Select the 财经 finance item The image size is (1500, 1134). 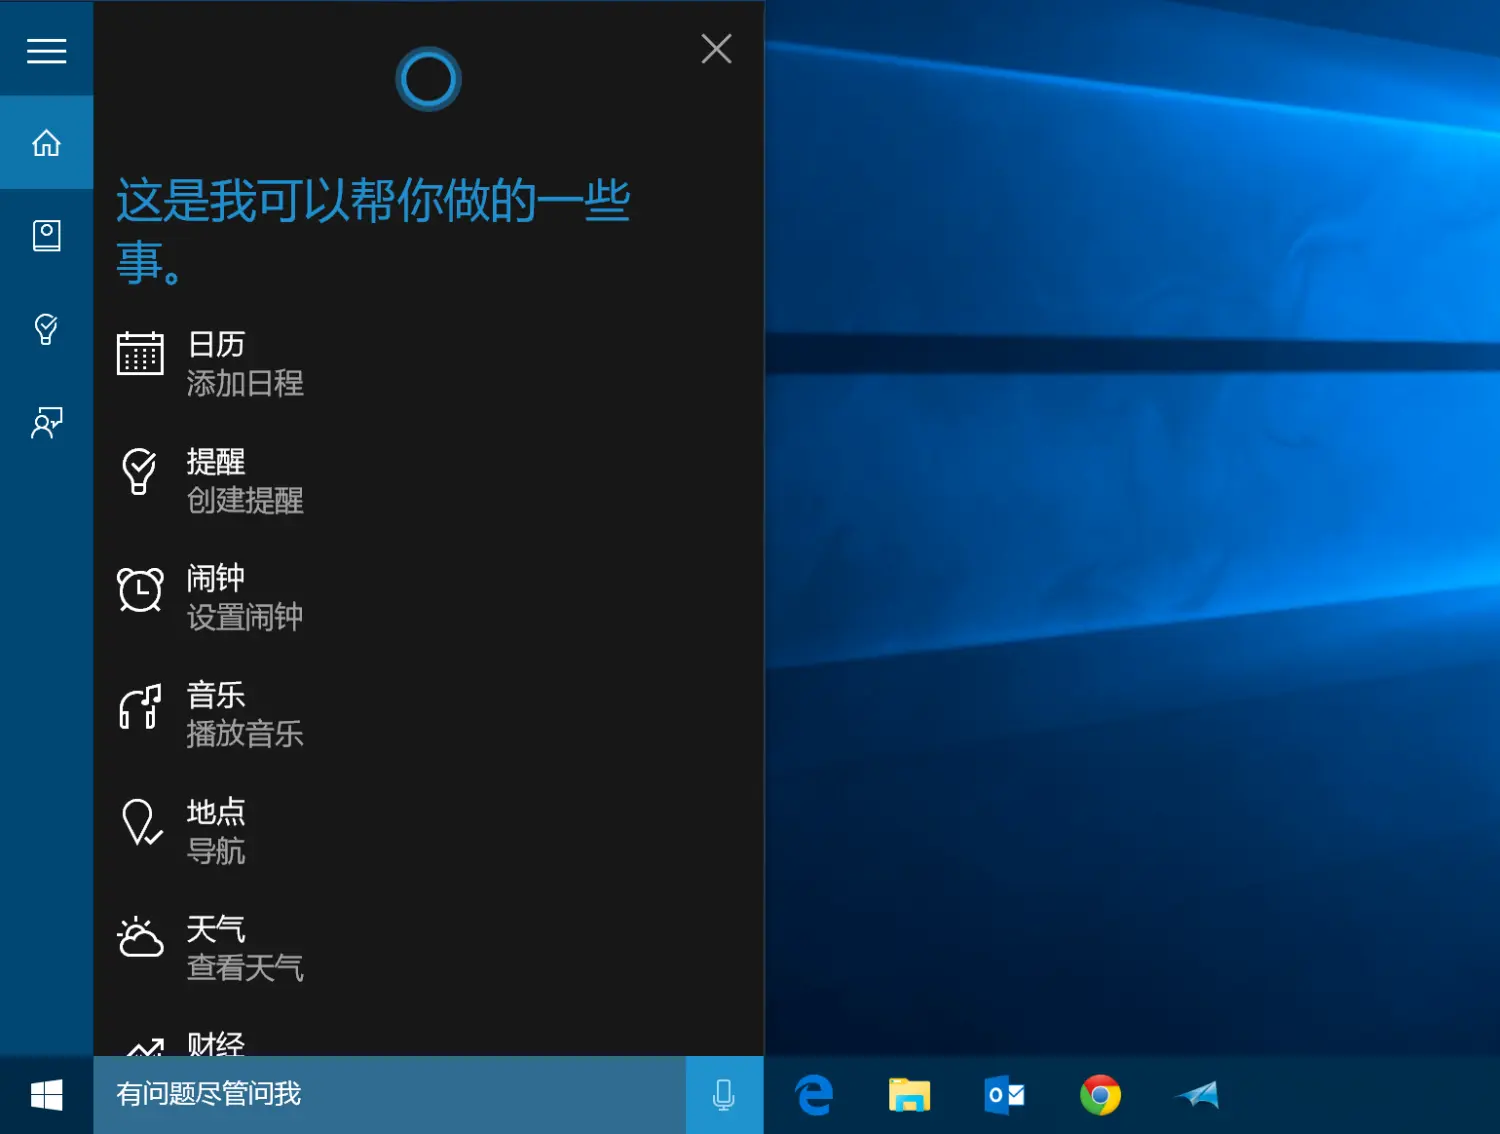click(216, 1043)
